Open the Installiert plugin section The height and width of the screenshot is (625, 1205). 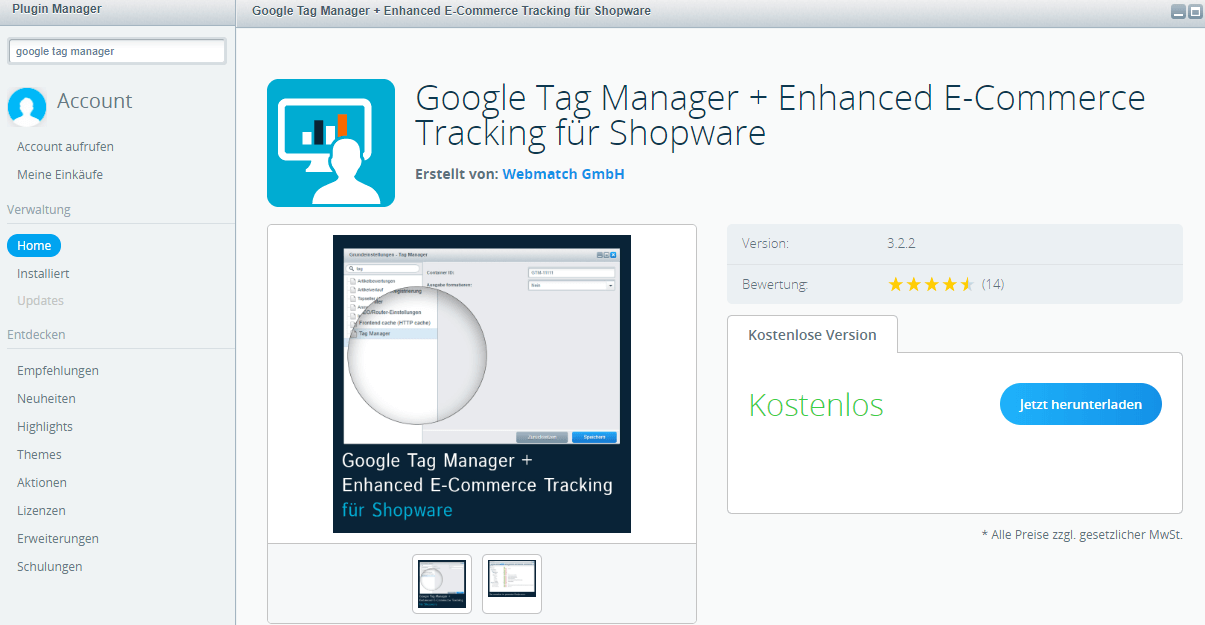(44, 273)
